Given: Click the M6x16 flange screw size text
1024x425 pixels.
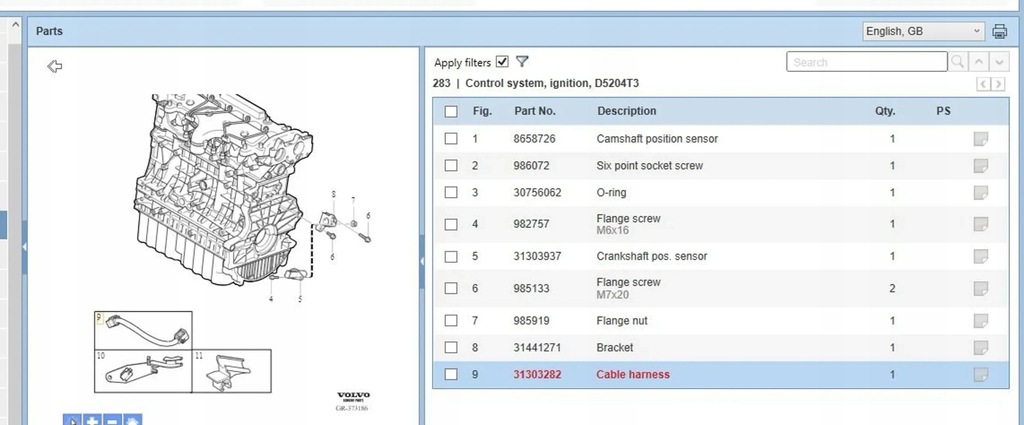Looking at the screenshot, I should 613,230.
